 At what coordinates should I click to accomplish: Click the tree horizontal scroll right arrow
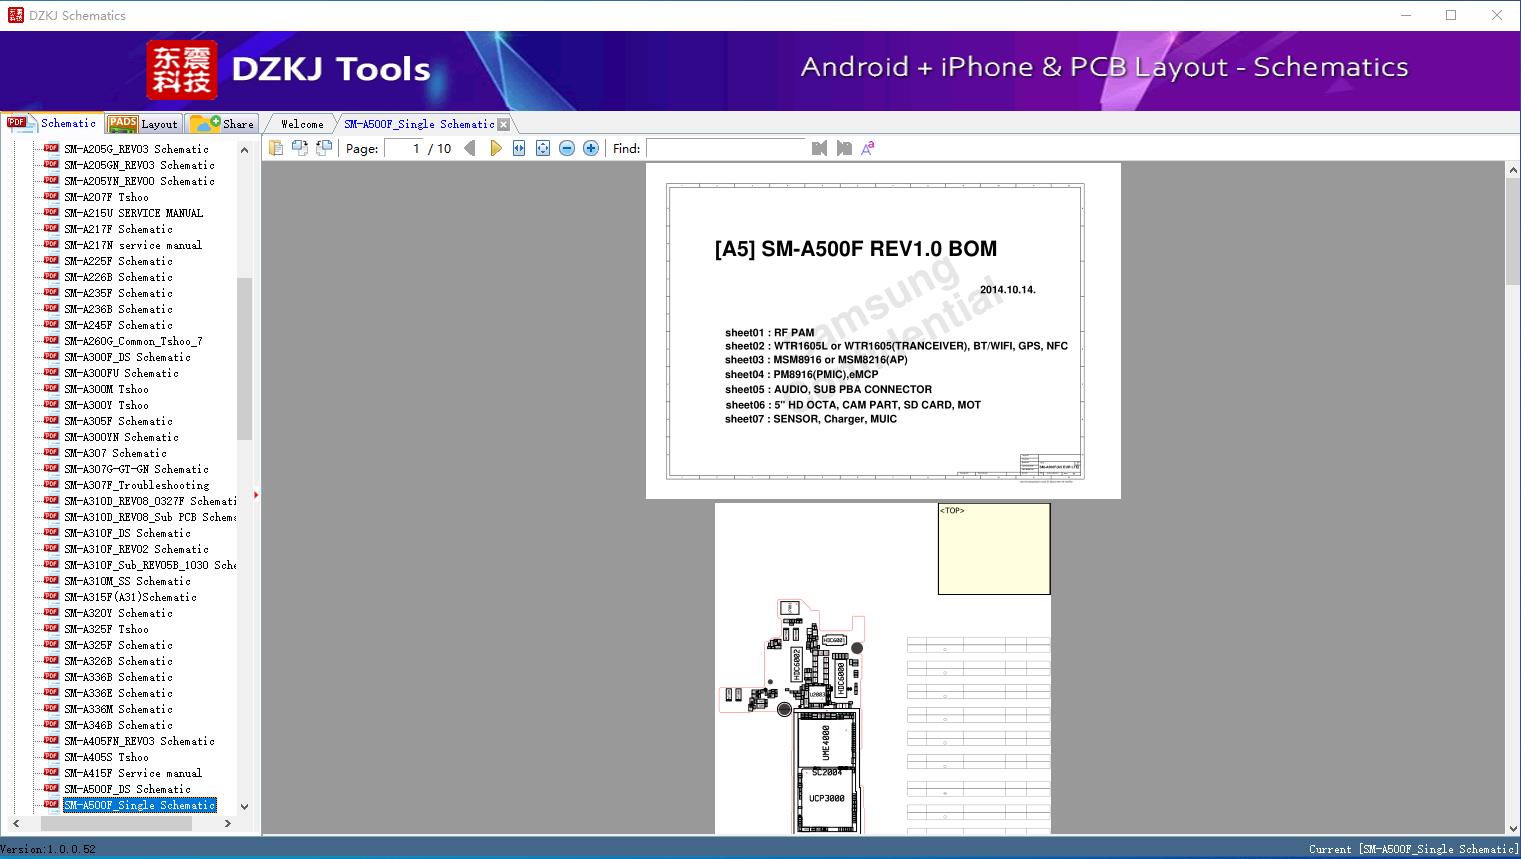pyautogui.click(x=228, y=824)
